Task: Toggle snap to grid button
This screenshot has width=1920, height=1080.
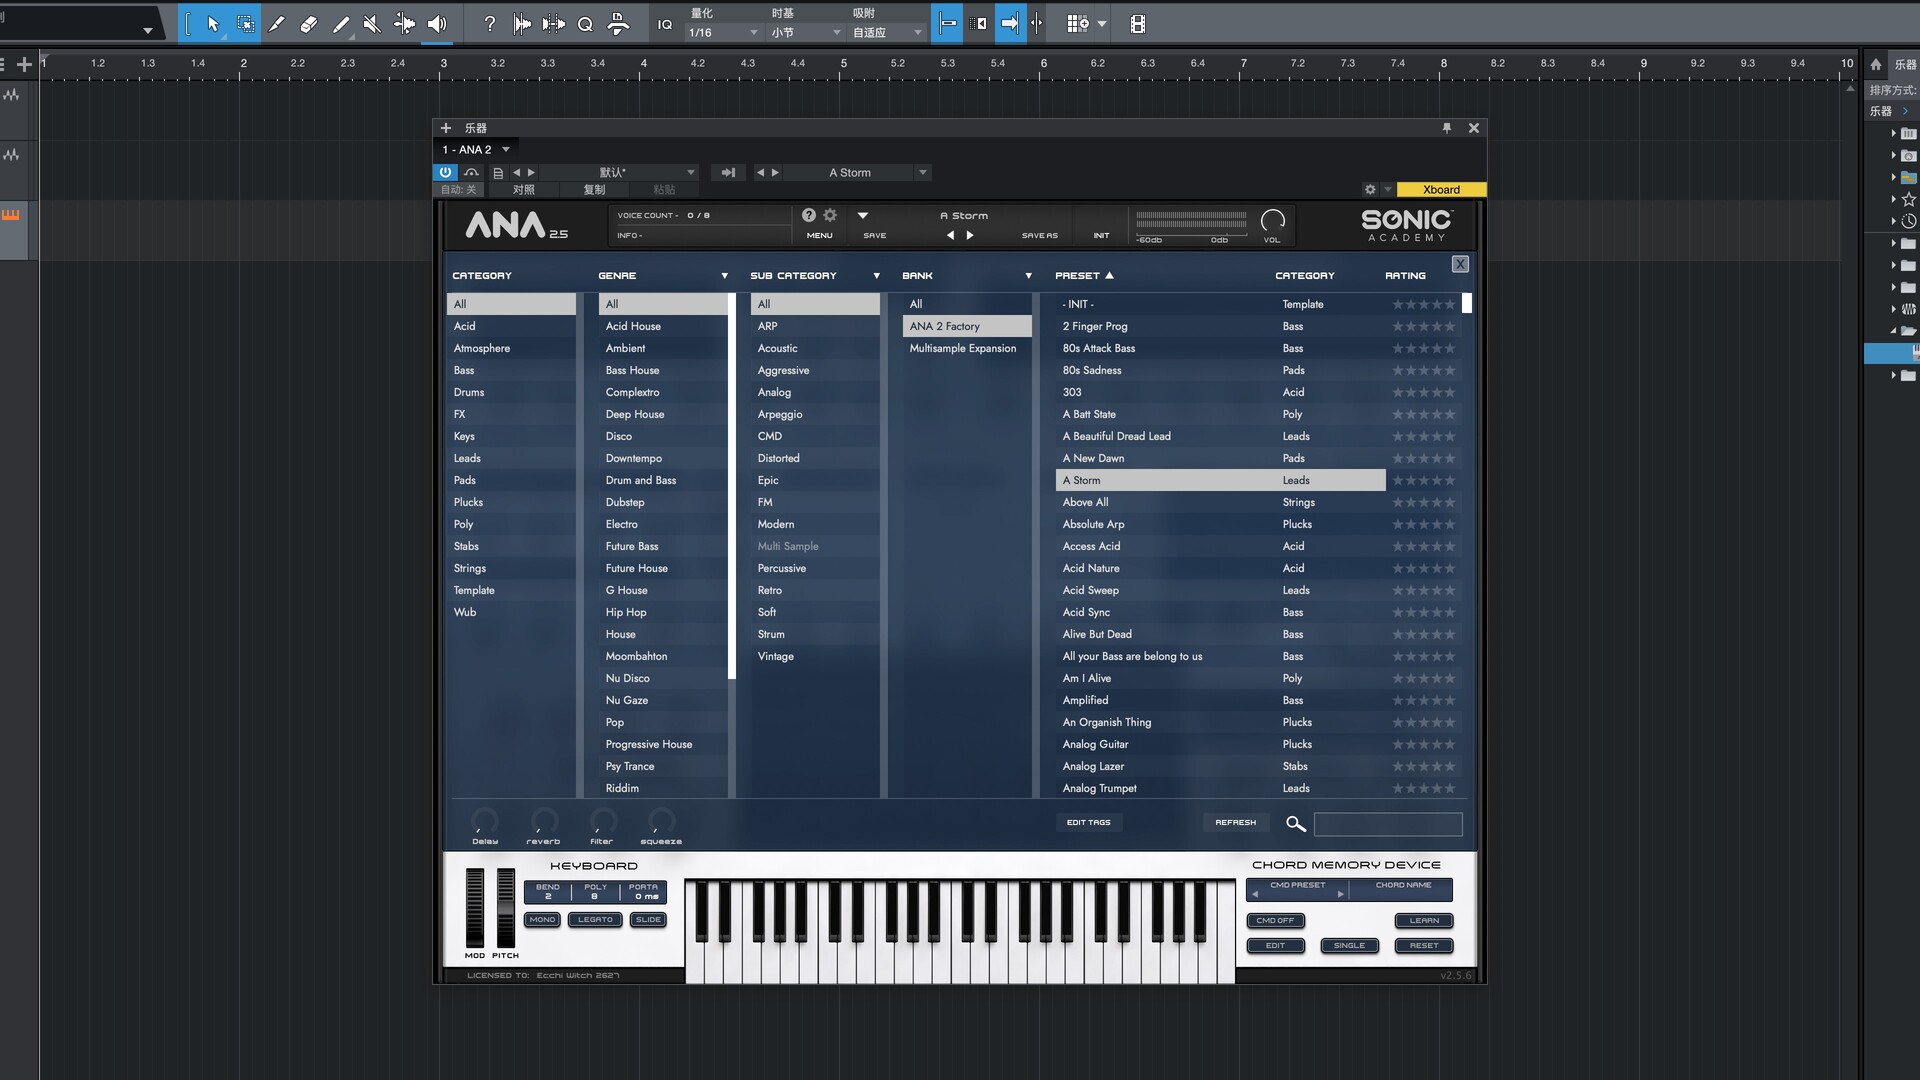Action: coord(947,24)
